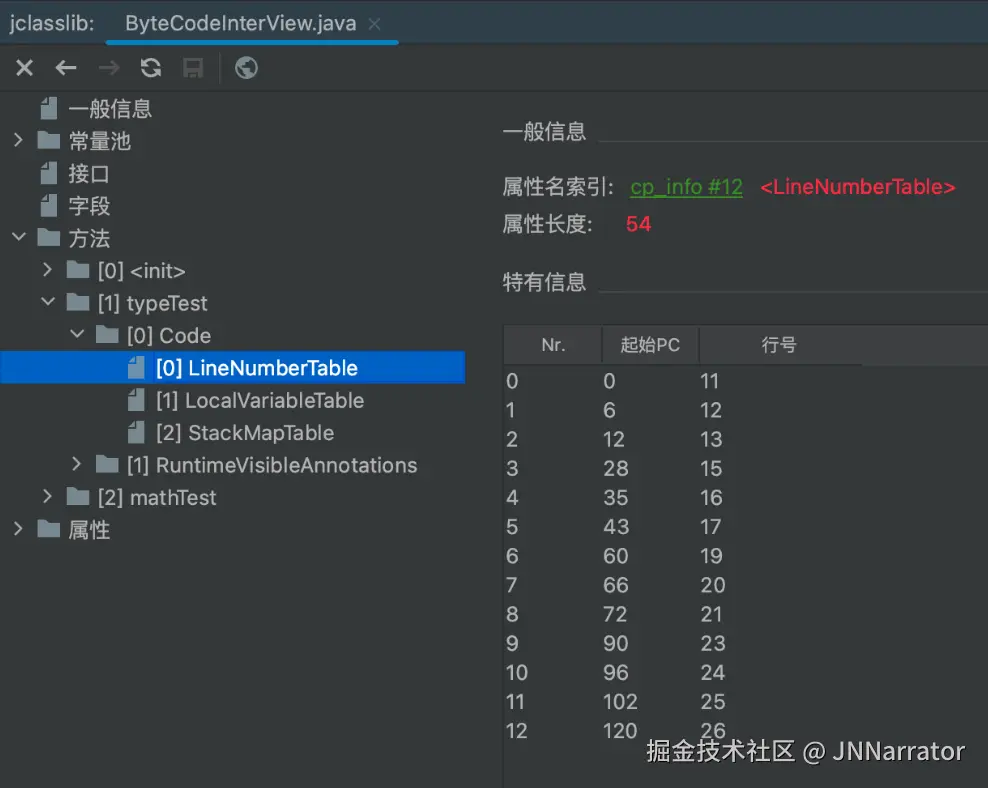Viewport: 988px width, 788px height.
Task: Click the folder icon beside [2] mathTest
Action: tap(78, 497)
